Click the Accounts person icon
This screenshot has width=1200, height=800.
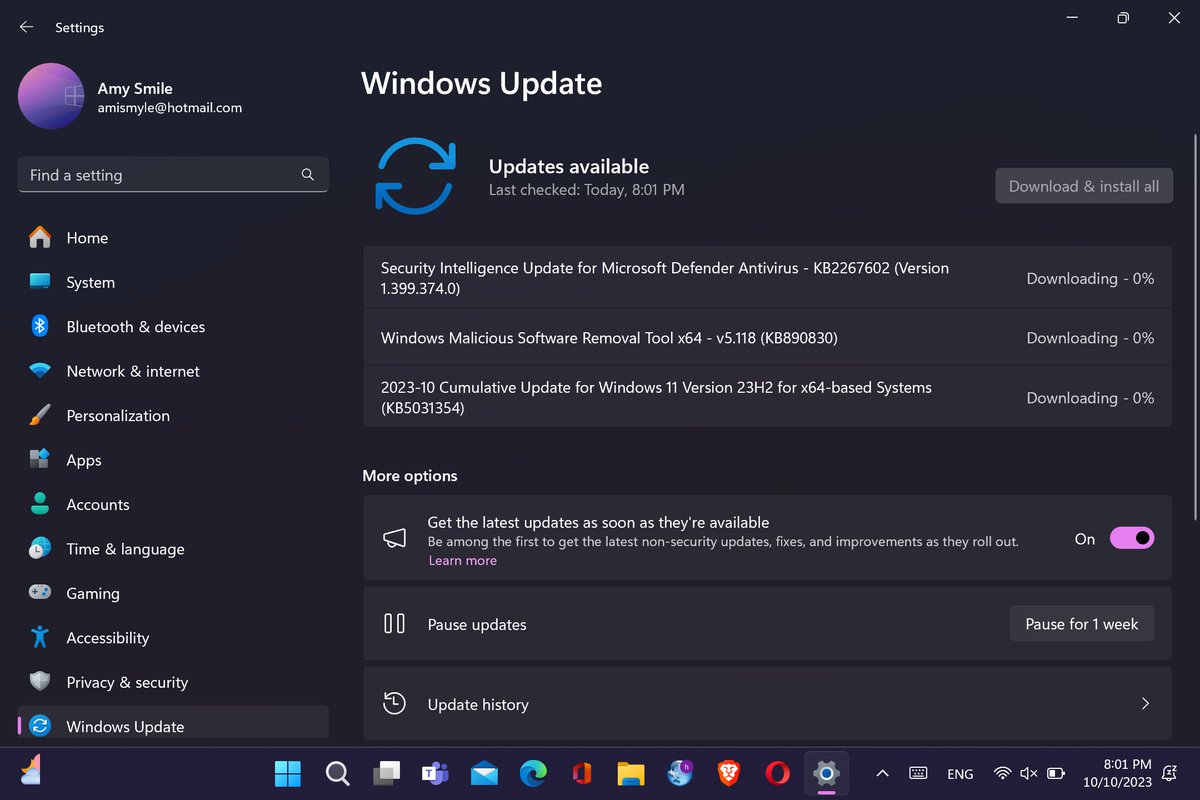[40, 504]
